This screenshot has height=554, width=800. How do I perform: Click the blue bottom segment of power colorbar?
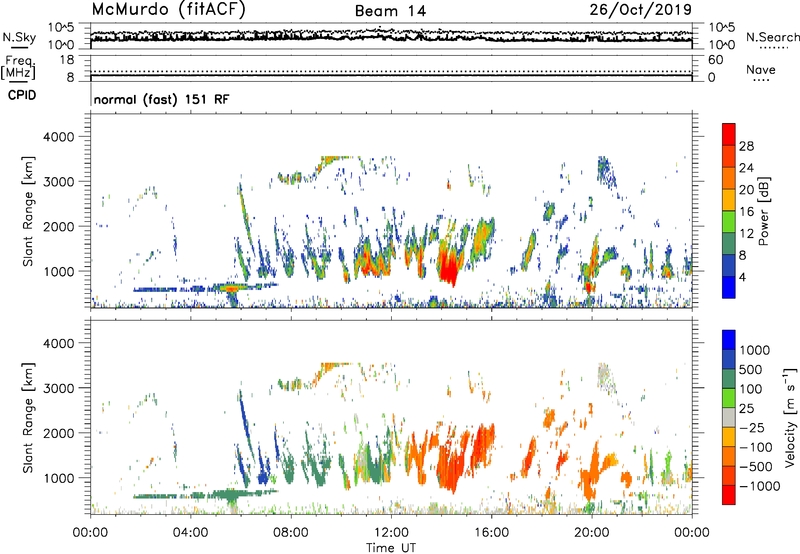pos(729,287)
